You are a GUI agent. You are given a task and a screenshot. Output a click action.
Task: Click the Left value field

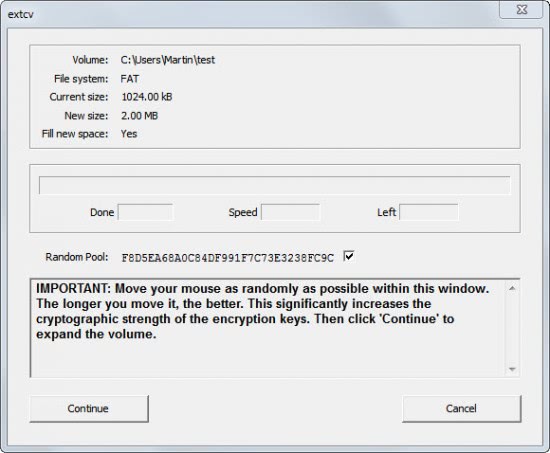[428, 212]
